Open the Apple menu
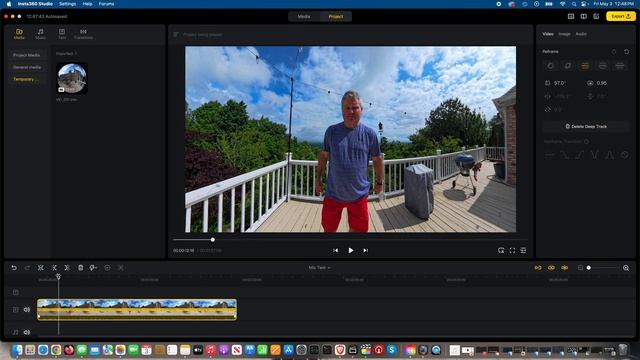The image size is (640, 360). [x=9, y=4]
